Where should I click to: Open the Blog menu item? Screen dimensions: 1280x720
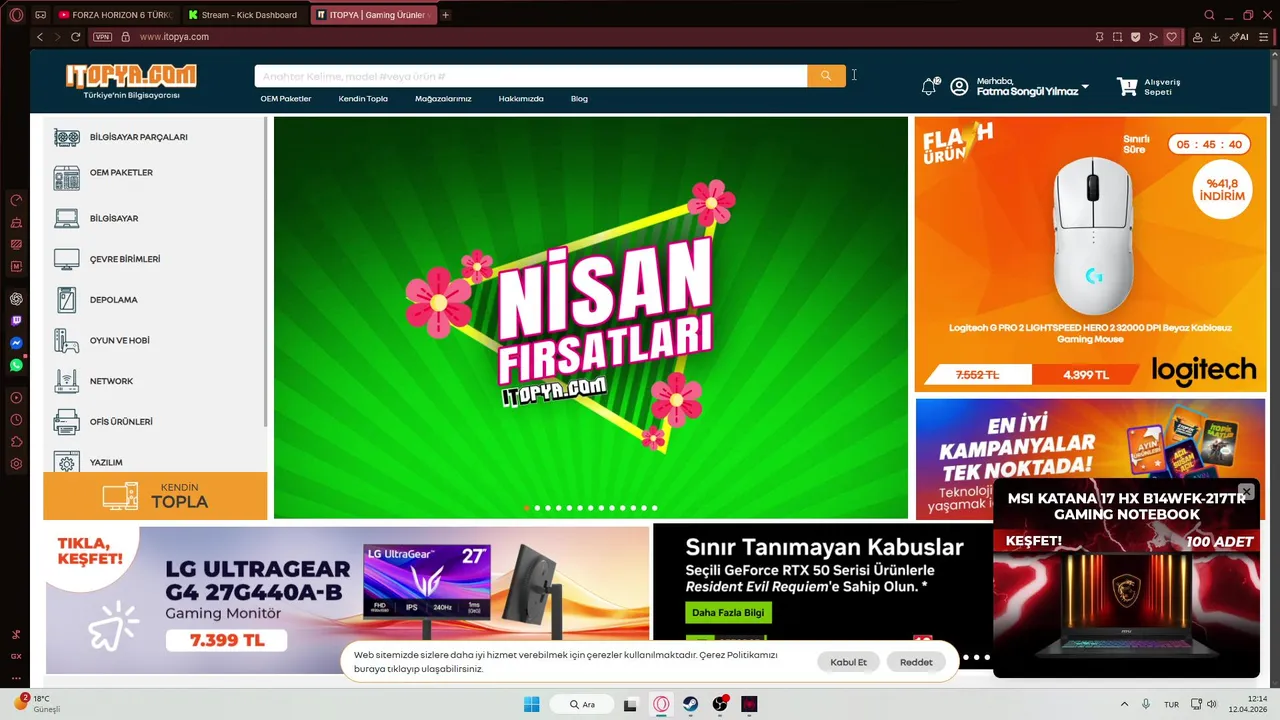click(x=579, y=99)
